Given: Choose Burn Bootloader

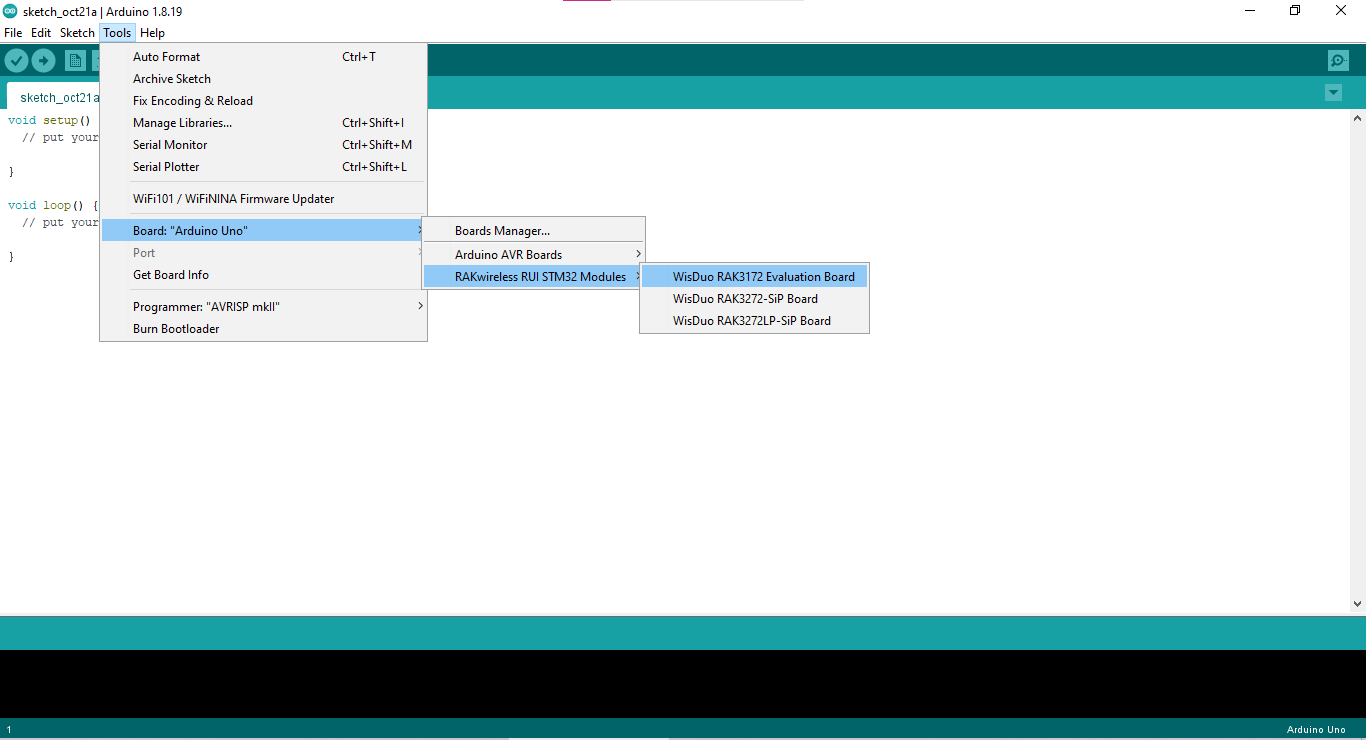Looking at the screenshot, I should 264,329.
